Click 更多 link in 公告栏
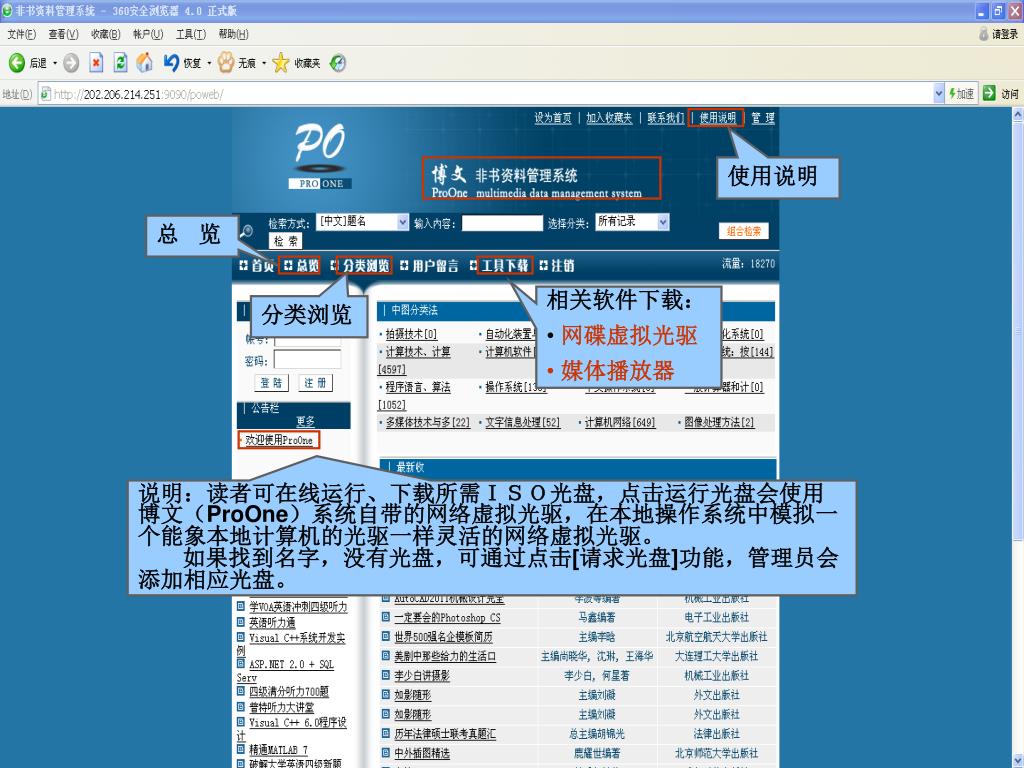Screen dimensions: 1024x768 pyautogui.click(x=306, y=421)
